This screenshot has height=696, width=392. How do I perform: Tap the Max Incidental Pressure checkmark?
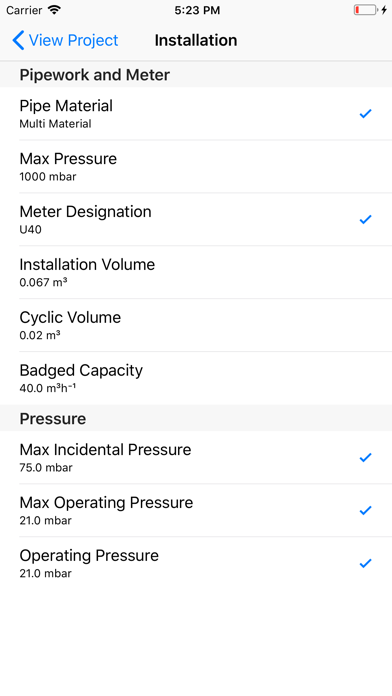coord(365,457)
